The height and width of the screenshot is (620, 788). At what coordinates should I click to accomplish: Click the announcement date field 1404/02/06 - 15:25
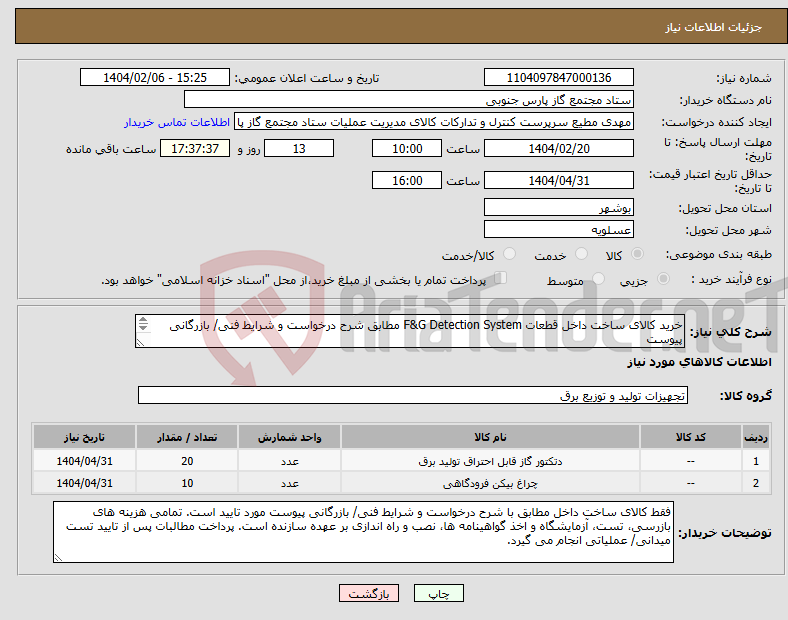point(155,78)
